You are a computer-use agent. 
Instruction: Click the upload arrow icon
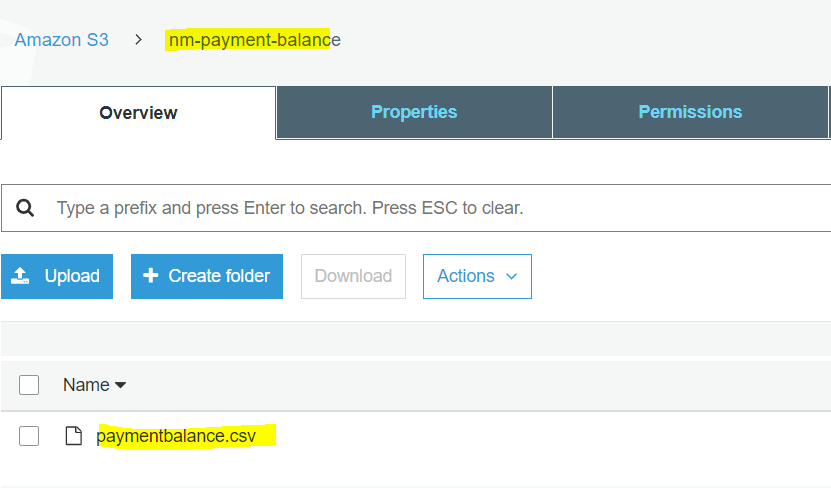point(20,276)
